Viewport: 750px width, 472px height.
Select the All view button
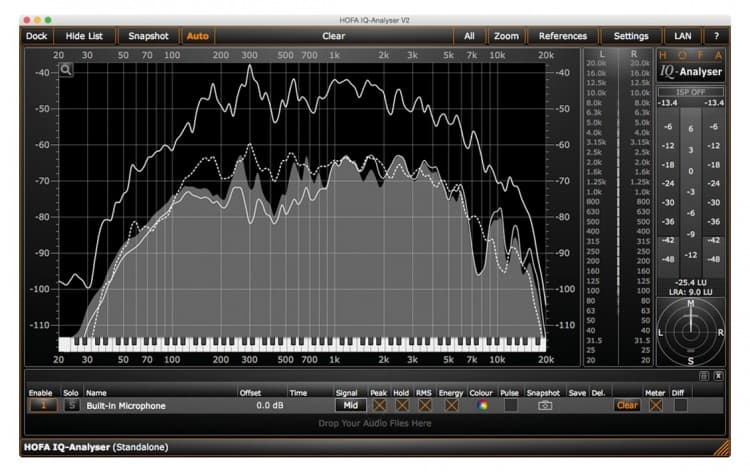click(469, 36)
